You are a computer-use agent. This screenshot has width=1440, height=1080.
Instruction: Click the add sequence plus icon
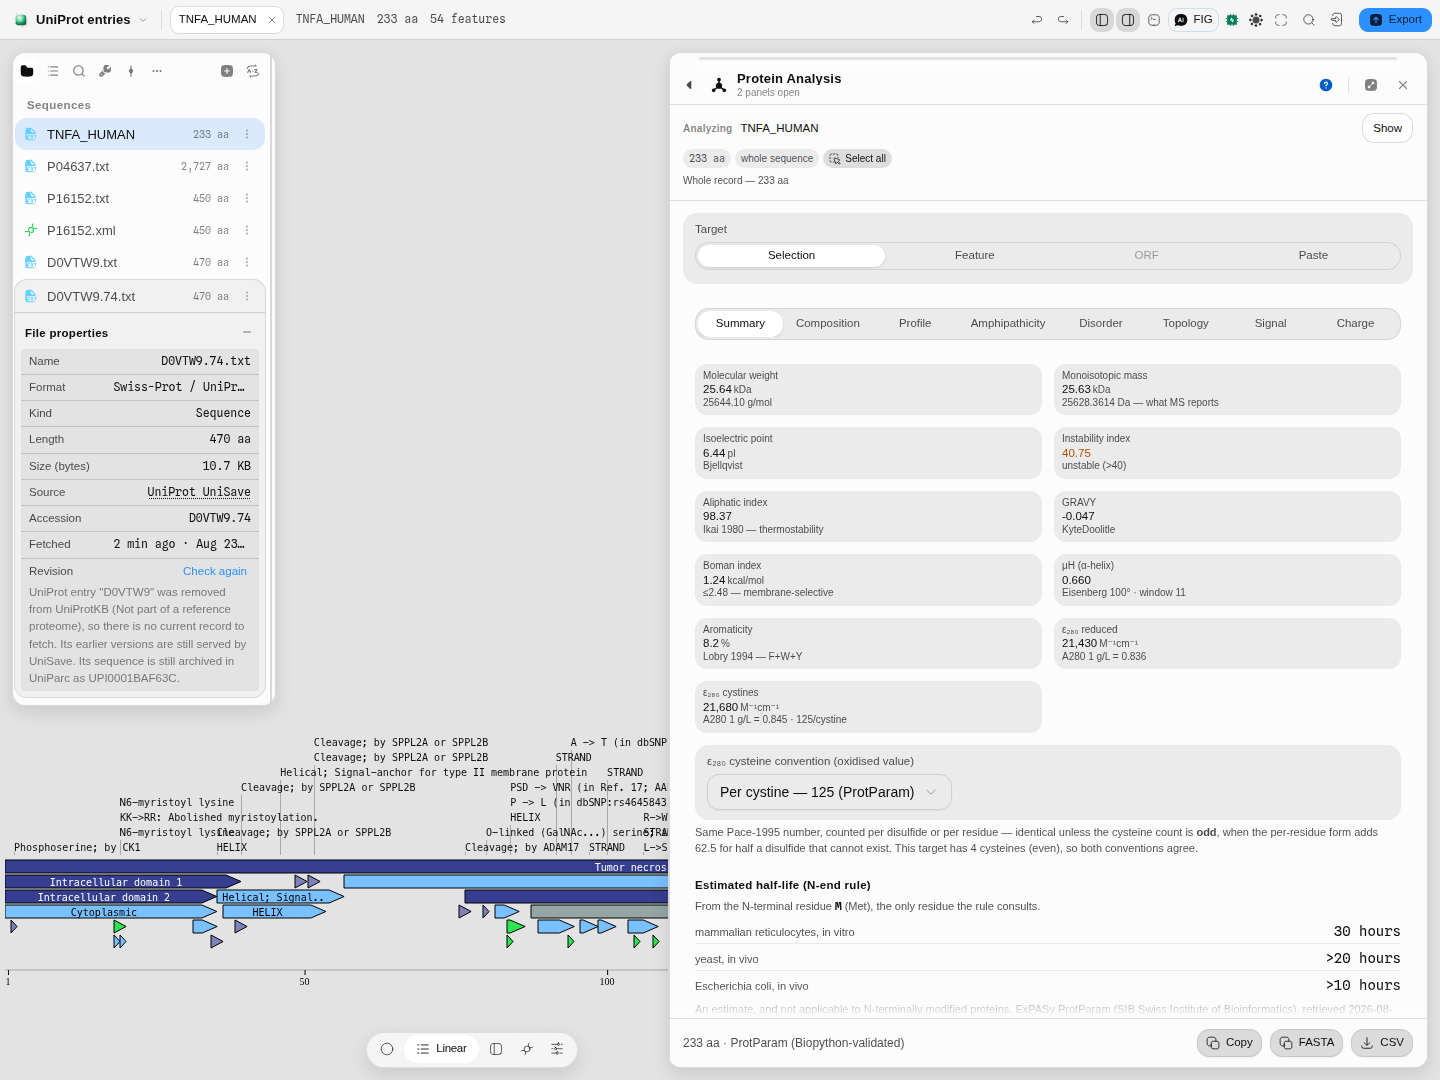pyautogui.click(x=227, y=71)
